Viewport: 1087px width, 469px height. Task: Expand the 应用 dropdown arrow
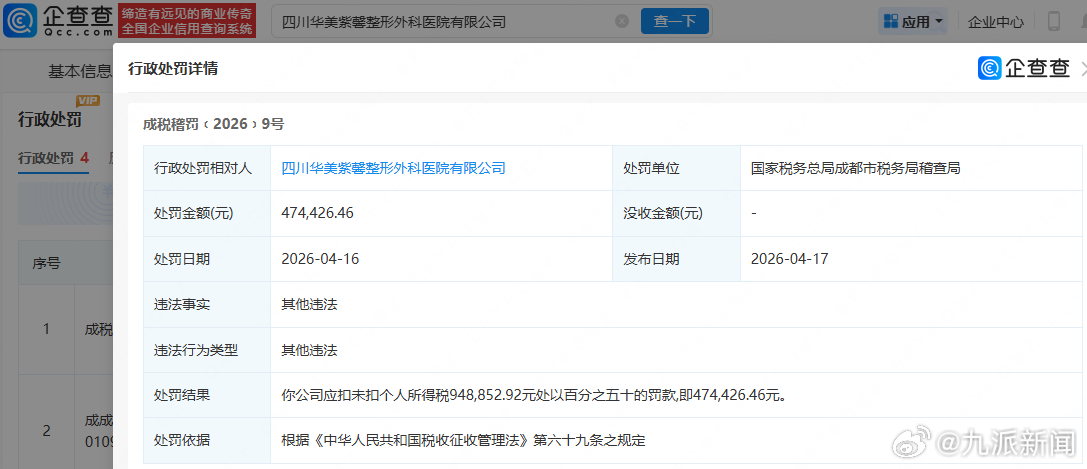click(x=939, y=21)
